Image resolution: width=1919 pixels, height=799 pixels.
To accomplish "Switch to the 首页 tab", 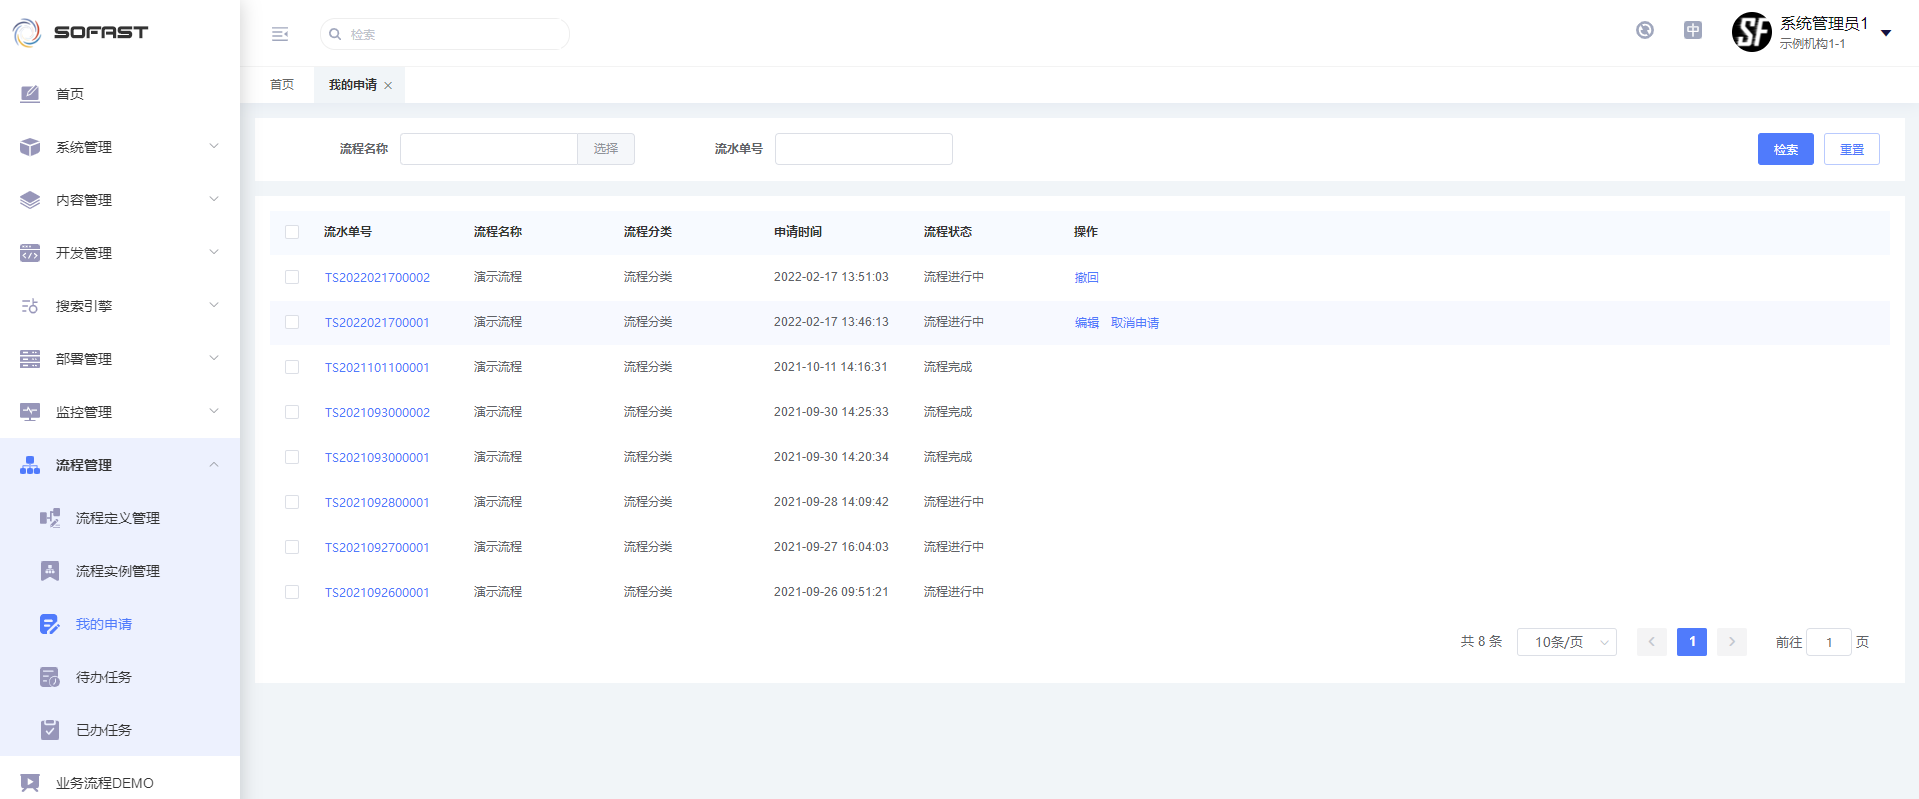I will (x=282, y=85).
